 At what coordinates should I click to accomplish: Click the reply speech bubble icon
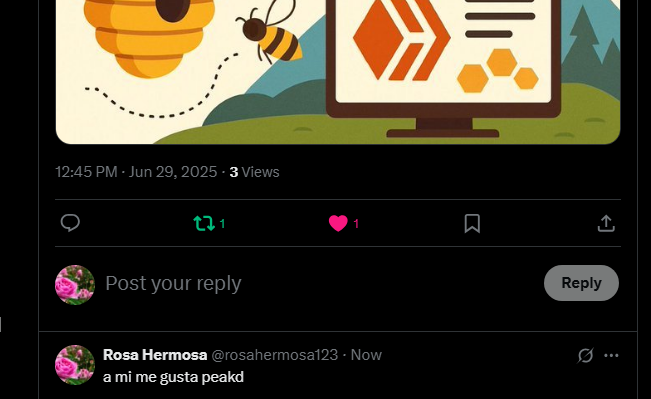tap(70, 223)
